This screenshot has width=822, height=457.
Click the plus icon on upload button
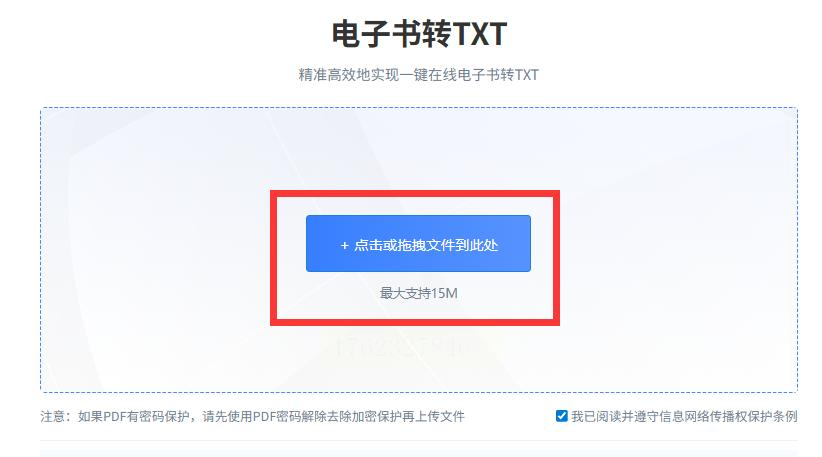pyautogui.click(x=344, y=245)
